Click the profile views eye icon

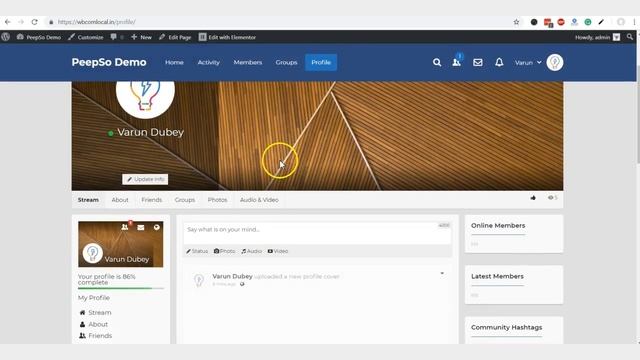(x=552, y=198)
